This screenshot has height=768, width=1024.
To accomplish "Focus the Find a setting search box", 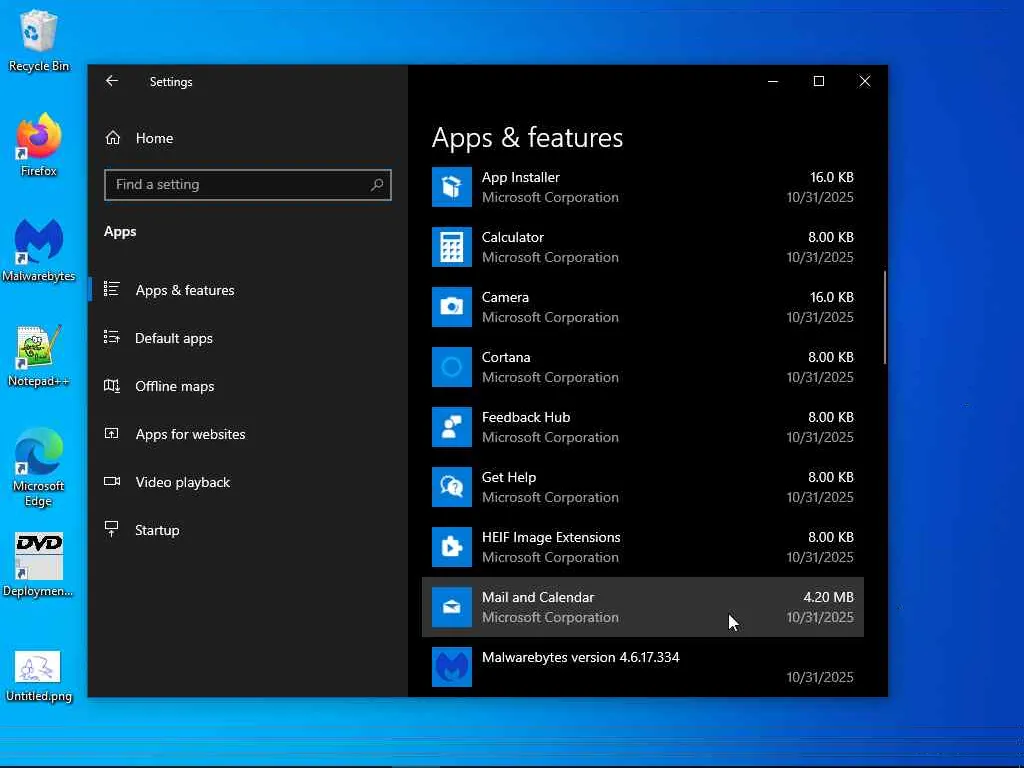I will click(248, 185).
